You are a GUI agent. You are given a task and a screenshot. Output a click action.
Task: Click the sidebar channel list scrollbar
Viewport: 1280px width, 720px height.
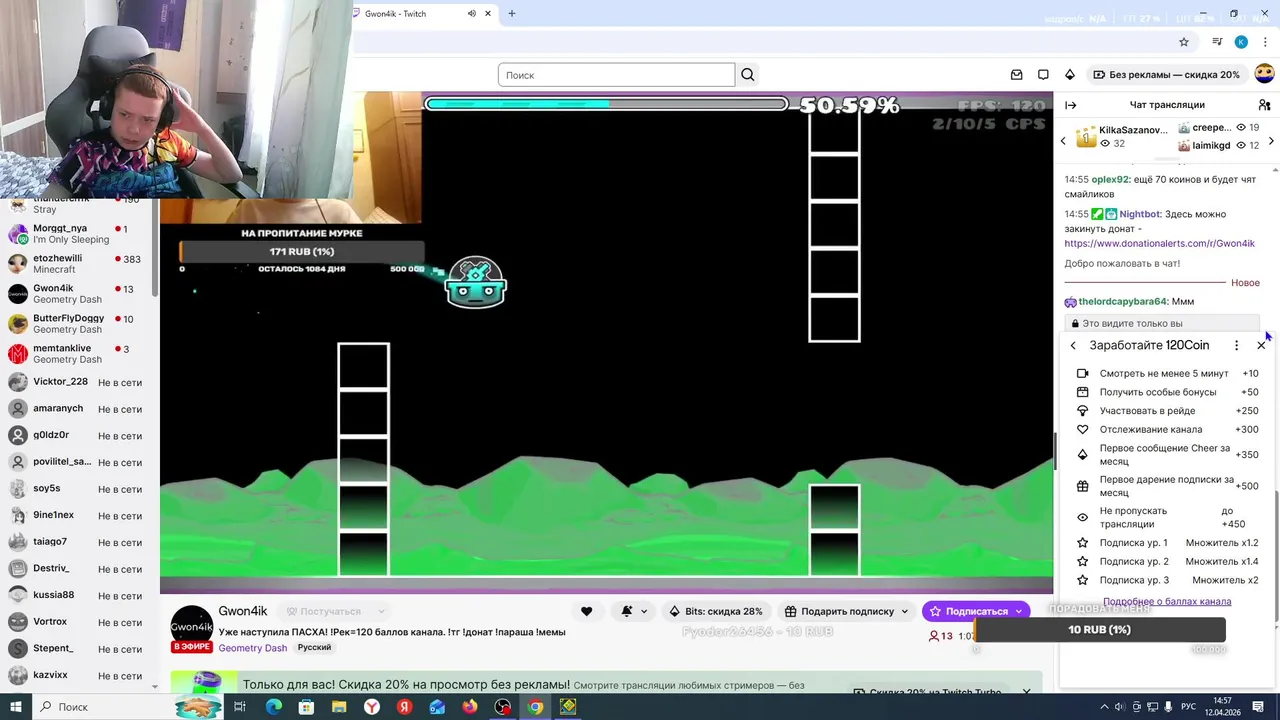[154, 250]
